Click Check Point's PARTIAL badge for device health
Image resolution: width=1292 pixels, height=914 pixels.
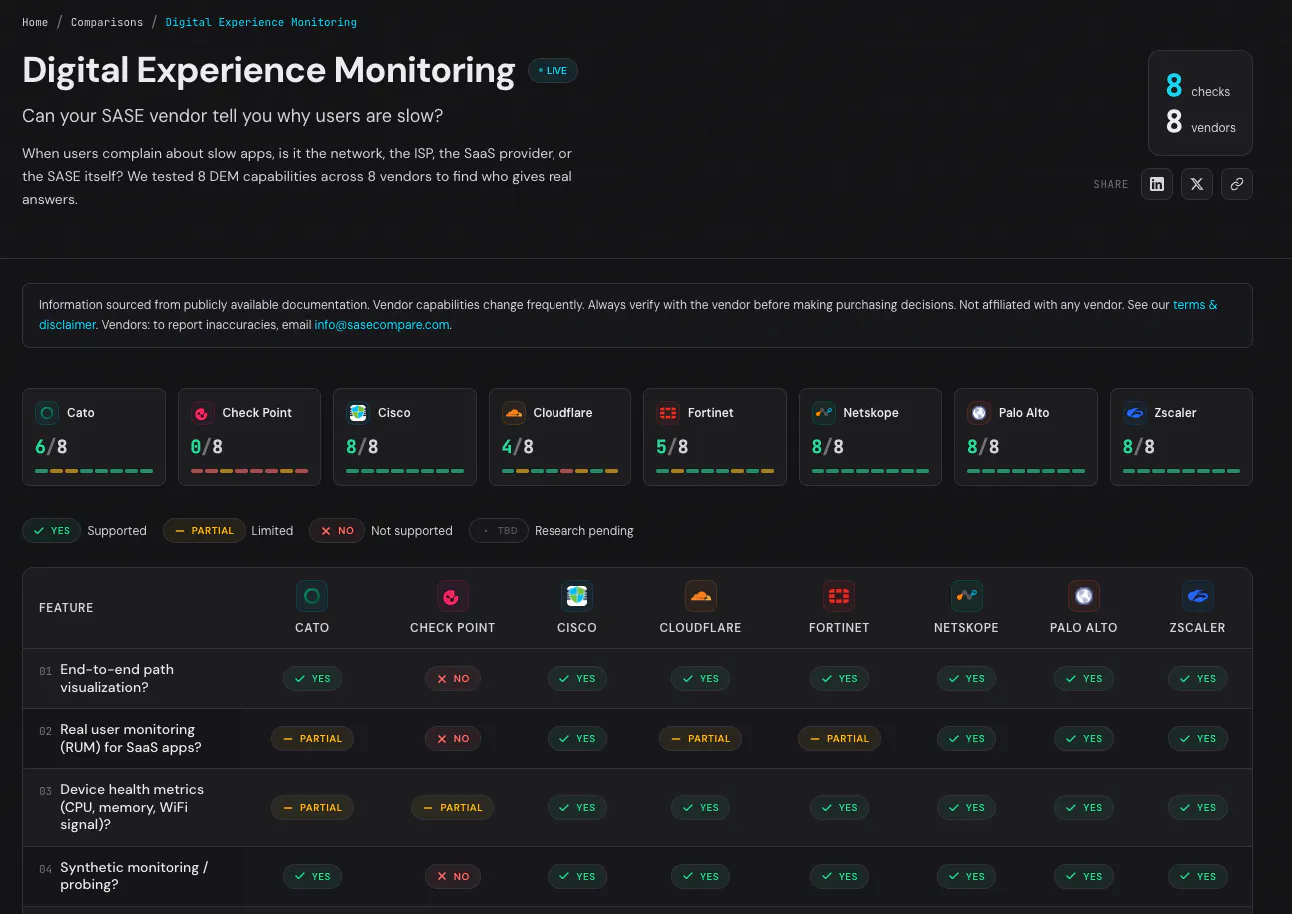pyautogui.click(x=453, y=807)
